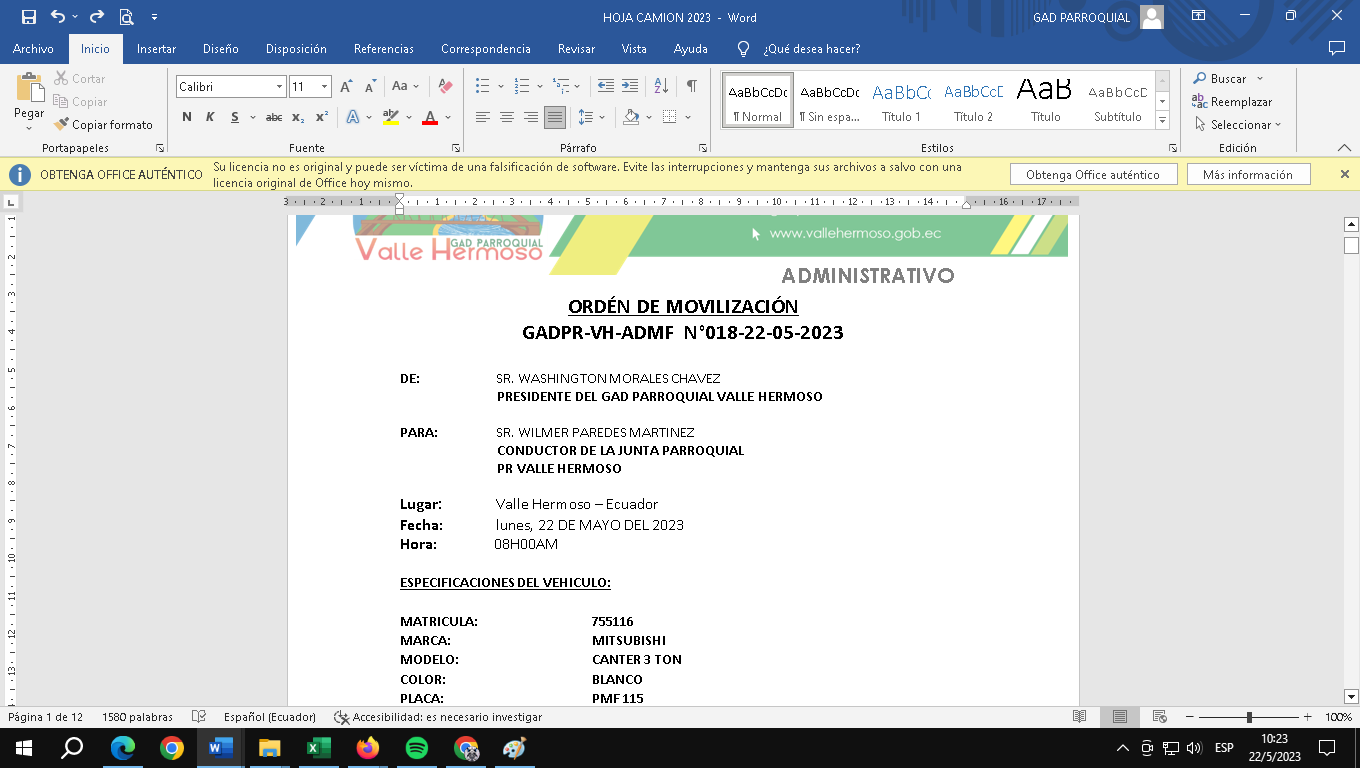The width and height of the screenshot is (1360, 768).
Task: Select the Título 1 style thumbnail
Action: click(901, 100)
